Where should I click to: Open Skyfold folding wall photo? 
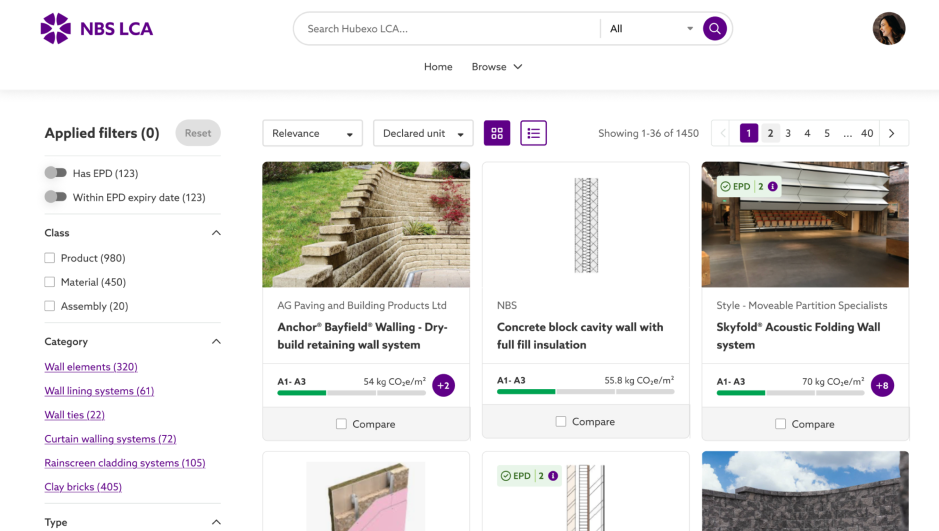pos(805,224)
